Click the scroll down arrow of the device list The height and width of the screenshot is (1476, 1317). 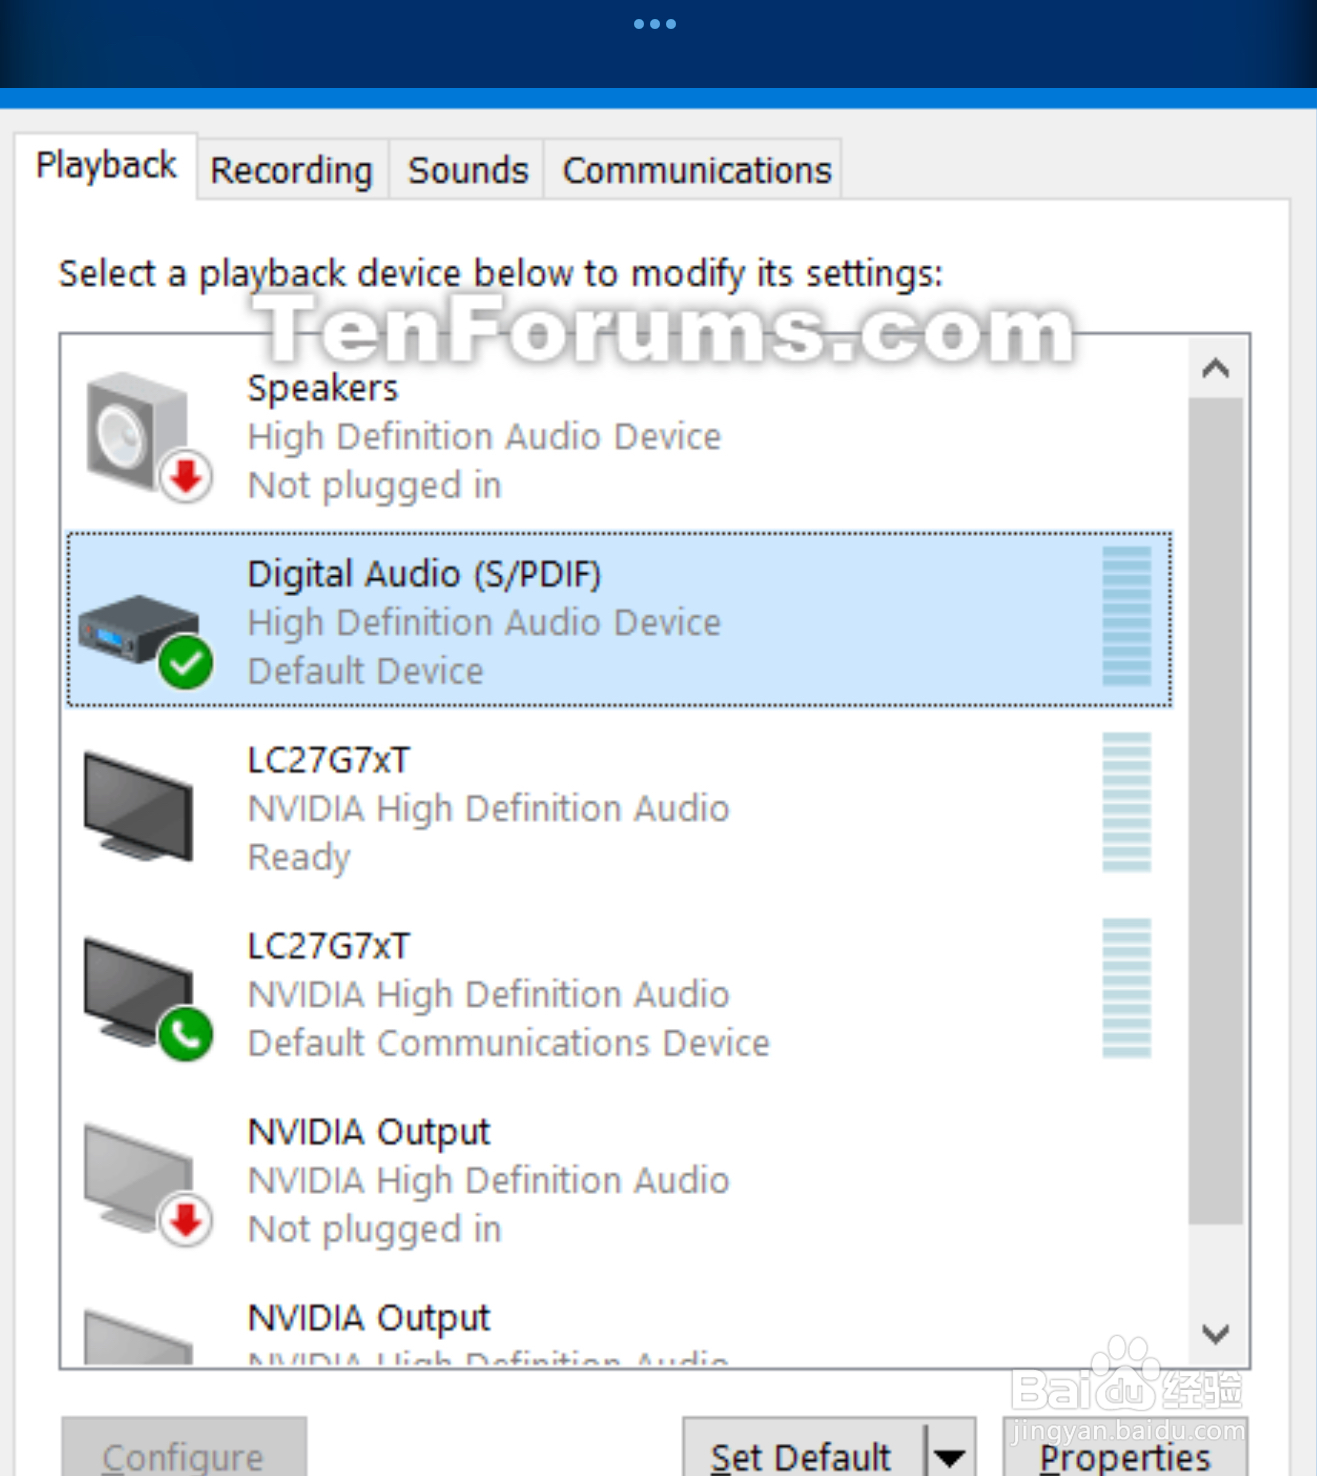click(1215, 1333)
